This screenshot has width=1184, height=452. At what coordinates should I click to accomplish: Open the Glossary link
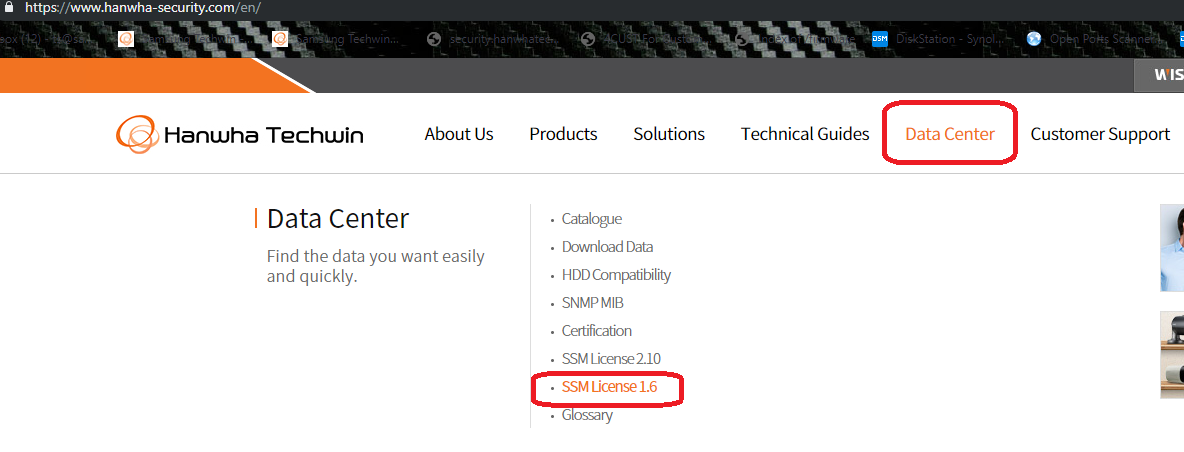(x=587, y=415)
